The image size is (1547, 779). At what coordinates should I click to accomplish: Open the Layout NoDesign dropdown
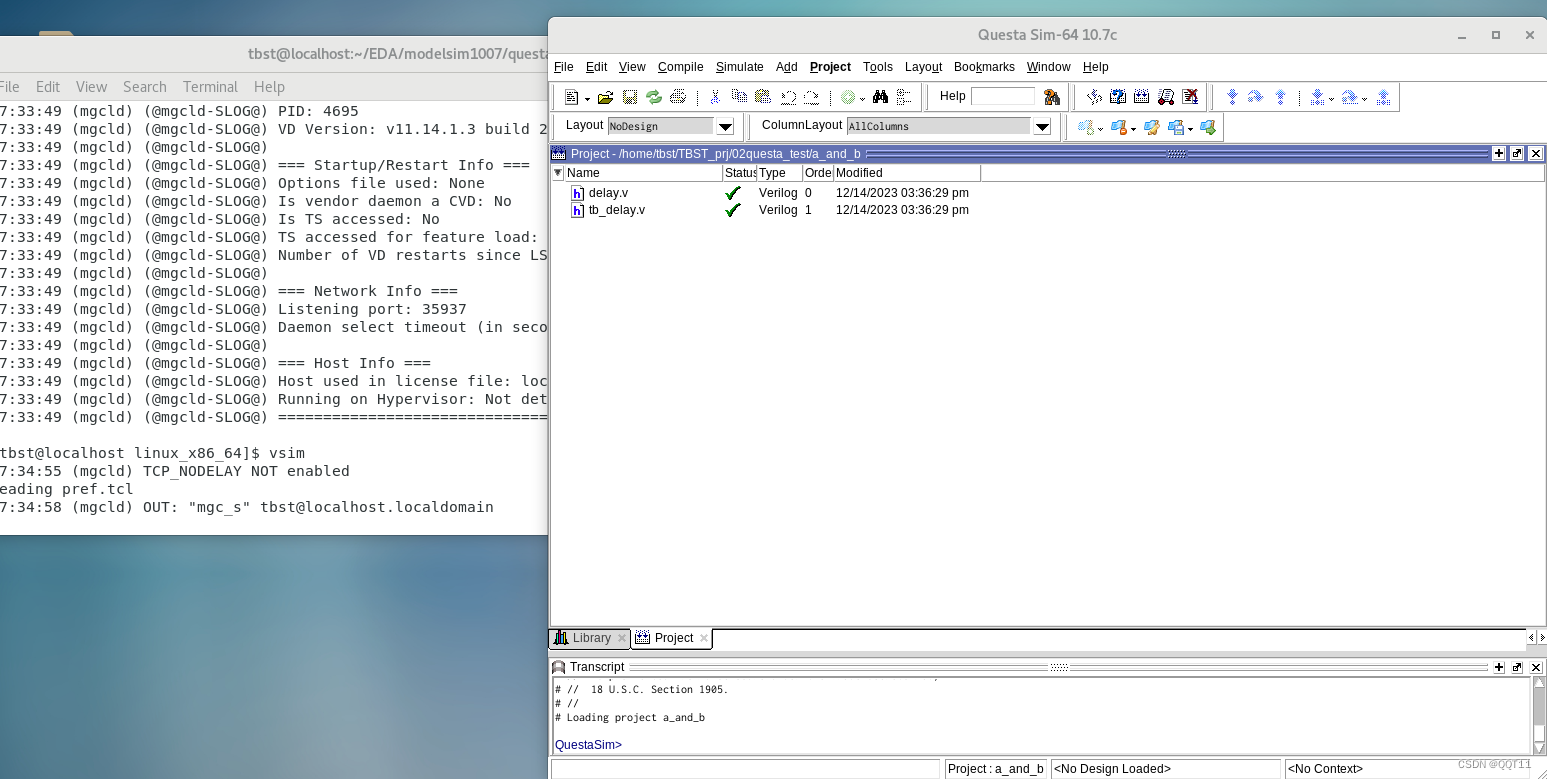tap(726, 127)
